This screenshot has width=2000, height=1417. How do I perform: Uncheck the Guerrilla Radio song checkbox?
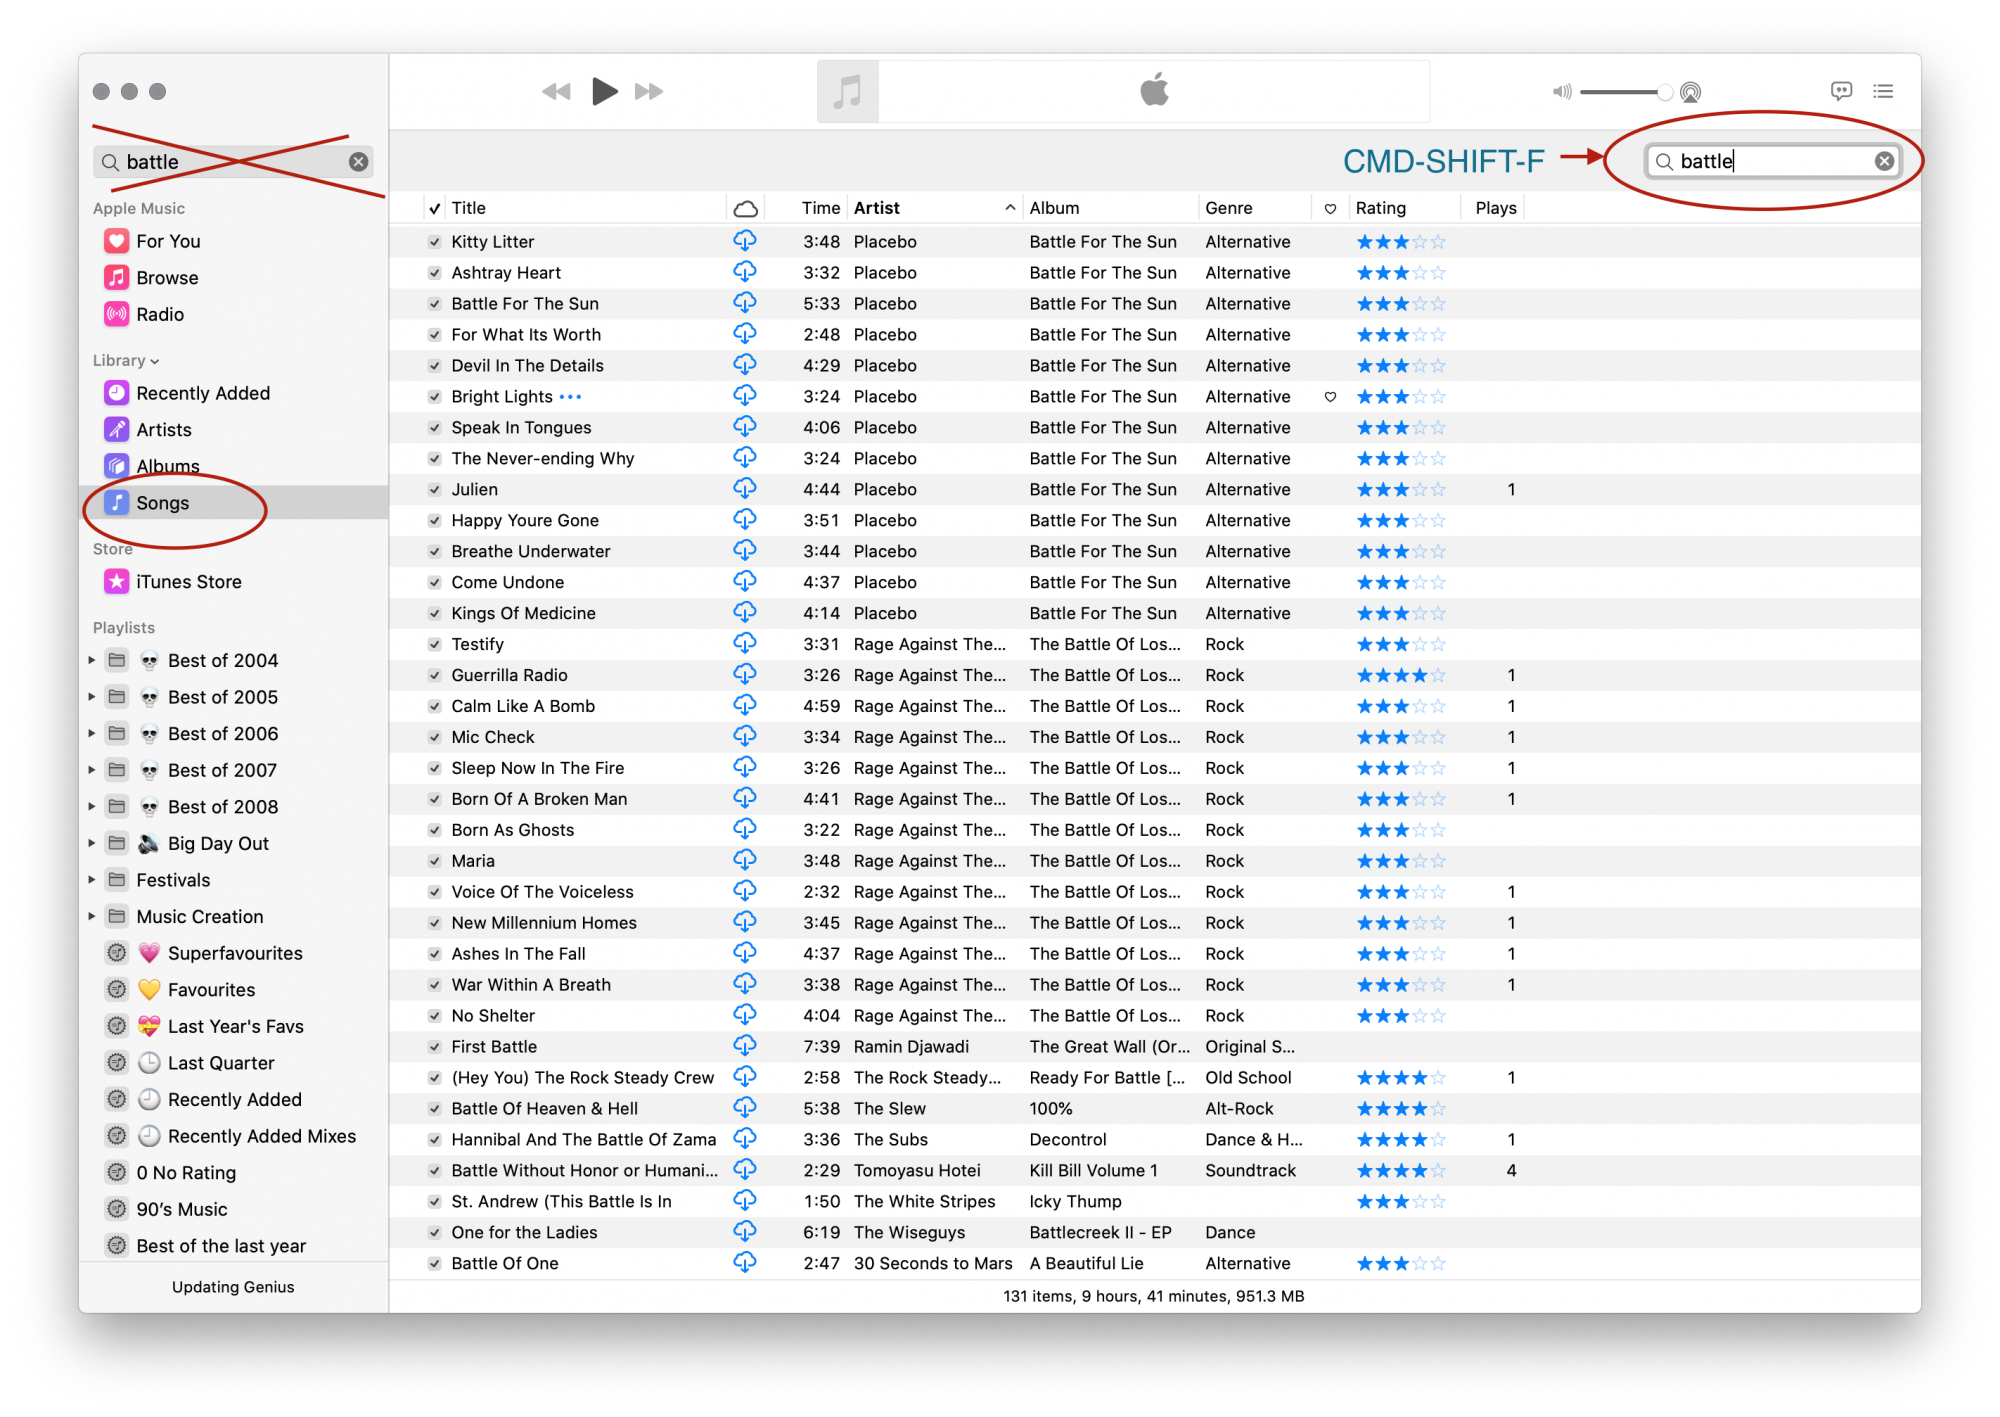pos(435,676)
